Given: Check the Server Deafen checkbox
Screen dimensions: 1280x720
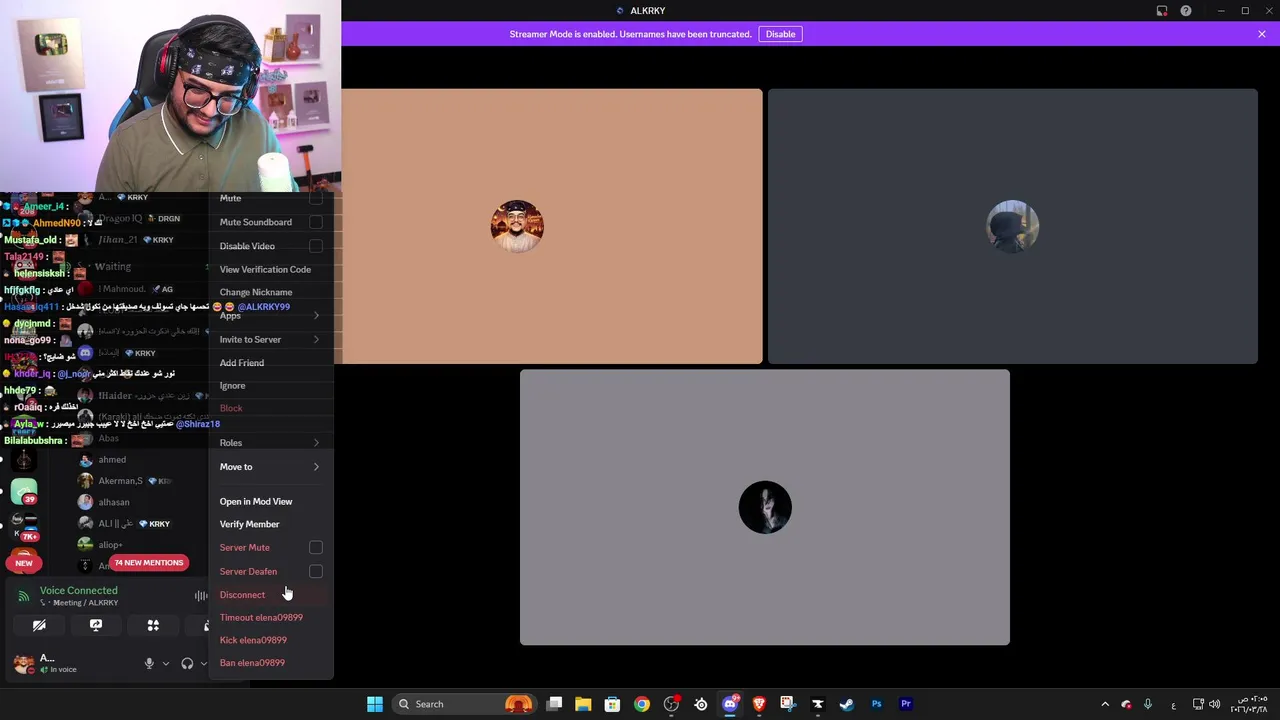Looking at the screenshot, I should pyautogui.click(x=316, y=571).
